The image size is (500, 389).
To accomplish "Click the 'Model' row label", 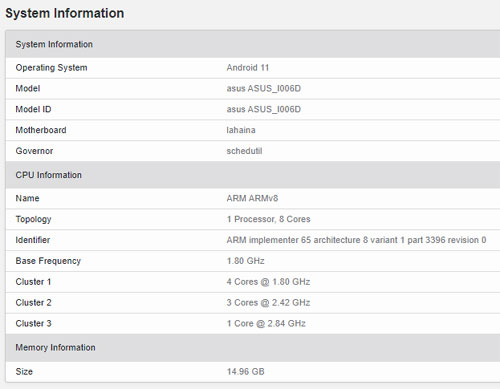I will [28, 88].
